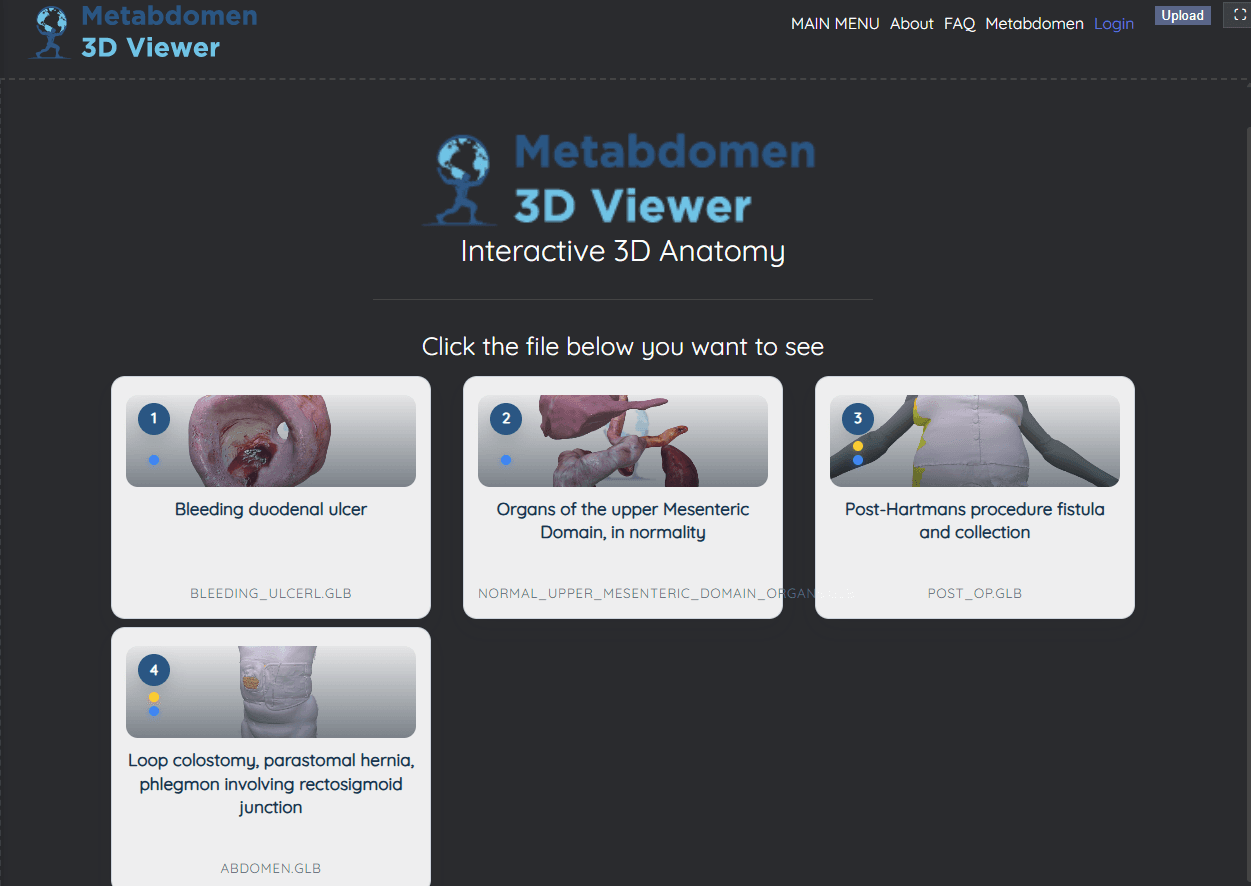Open the FAQ page
This screenshot has width=1251, height=886.
959,23
